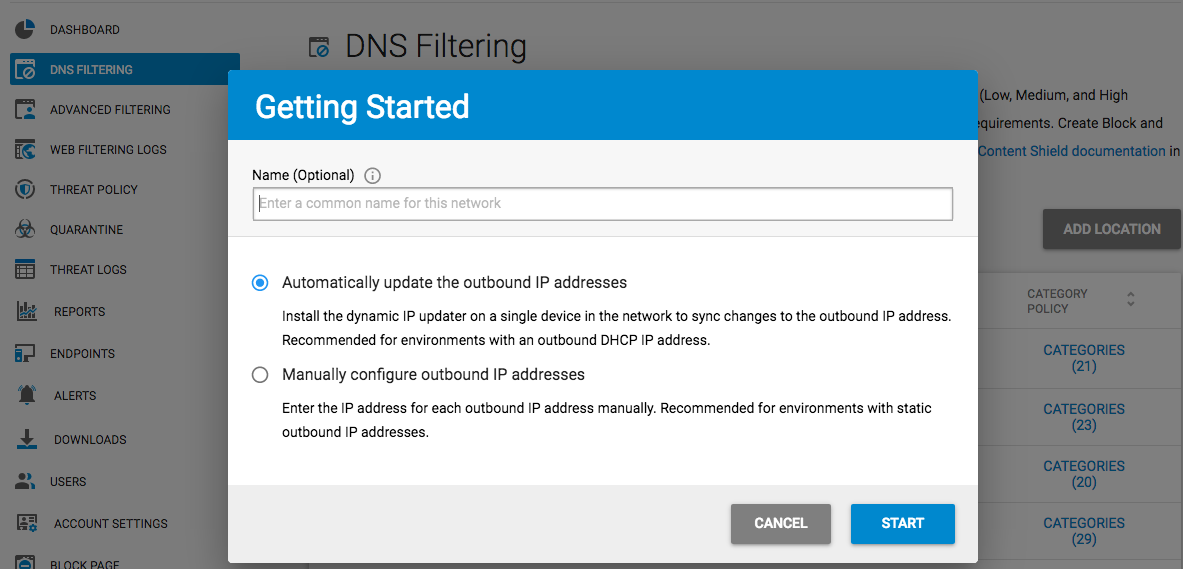This screenshot has width=1183, height=569.
Task: Click the Reports chart icon
Action: [27, 311]
